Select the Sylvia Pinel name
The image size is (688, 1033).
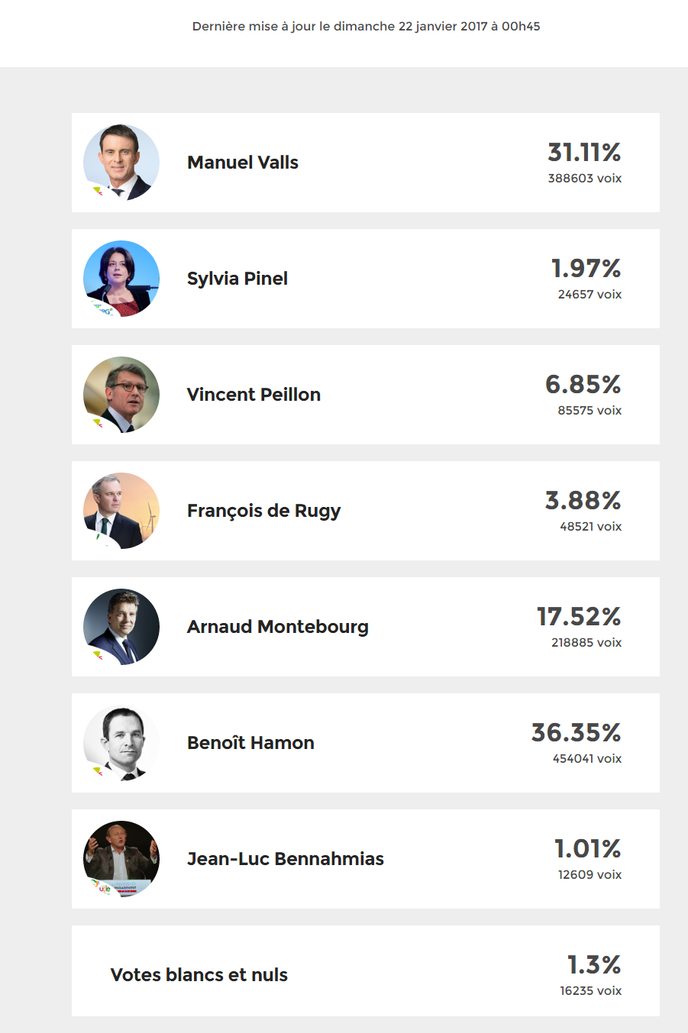click(237, 279)
